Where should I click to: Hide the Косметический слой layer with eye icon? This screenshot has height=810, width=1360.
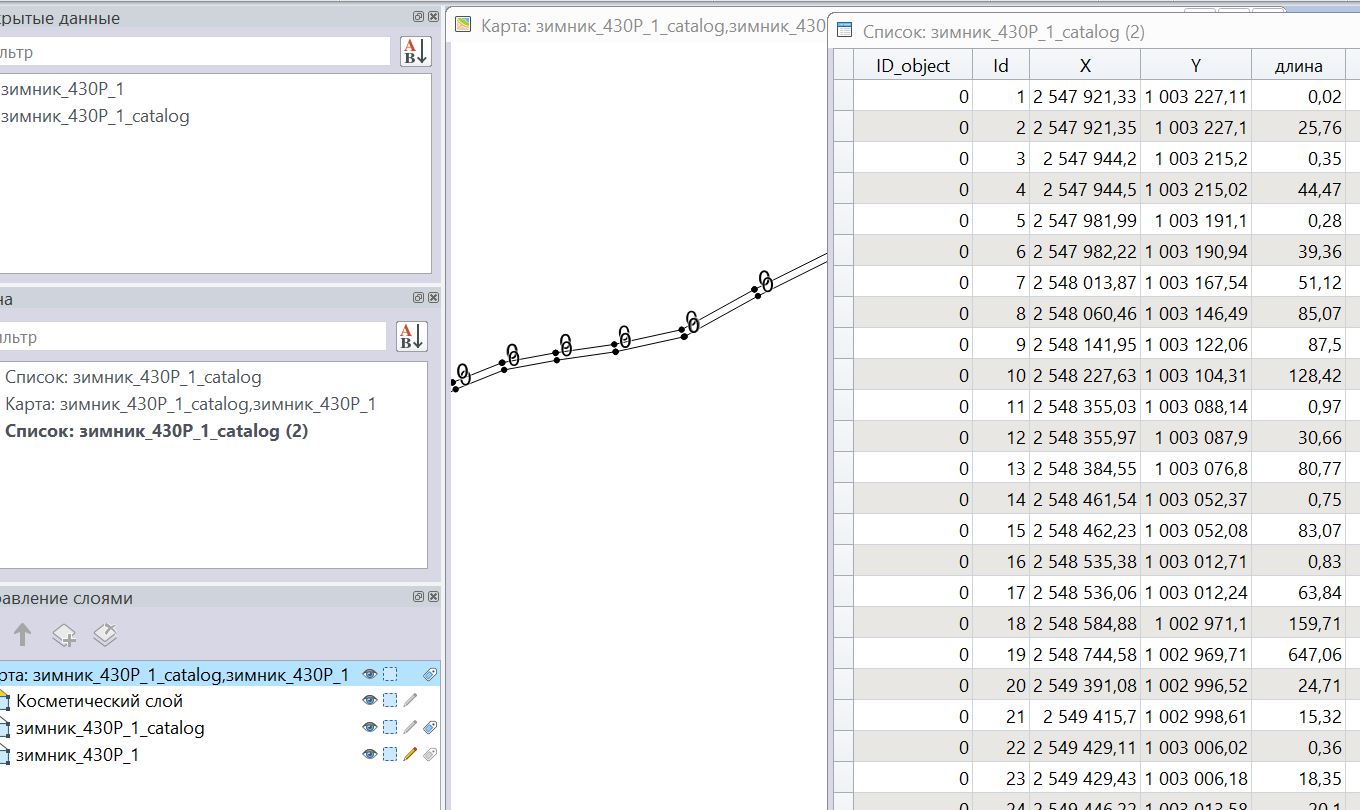click(x=370, y=701)
